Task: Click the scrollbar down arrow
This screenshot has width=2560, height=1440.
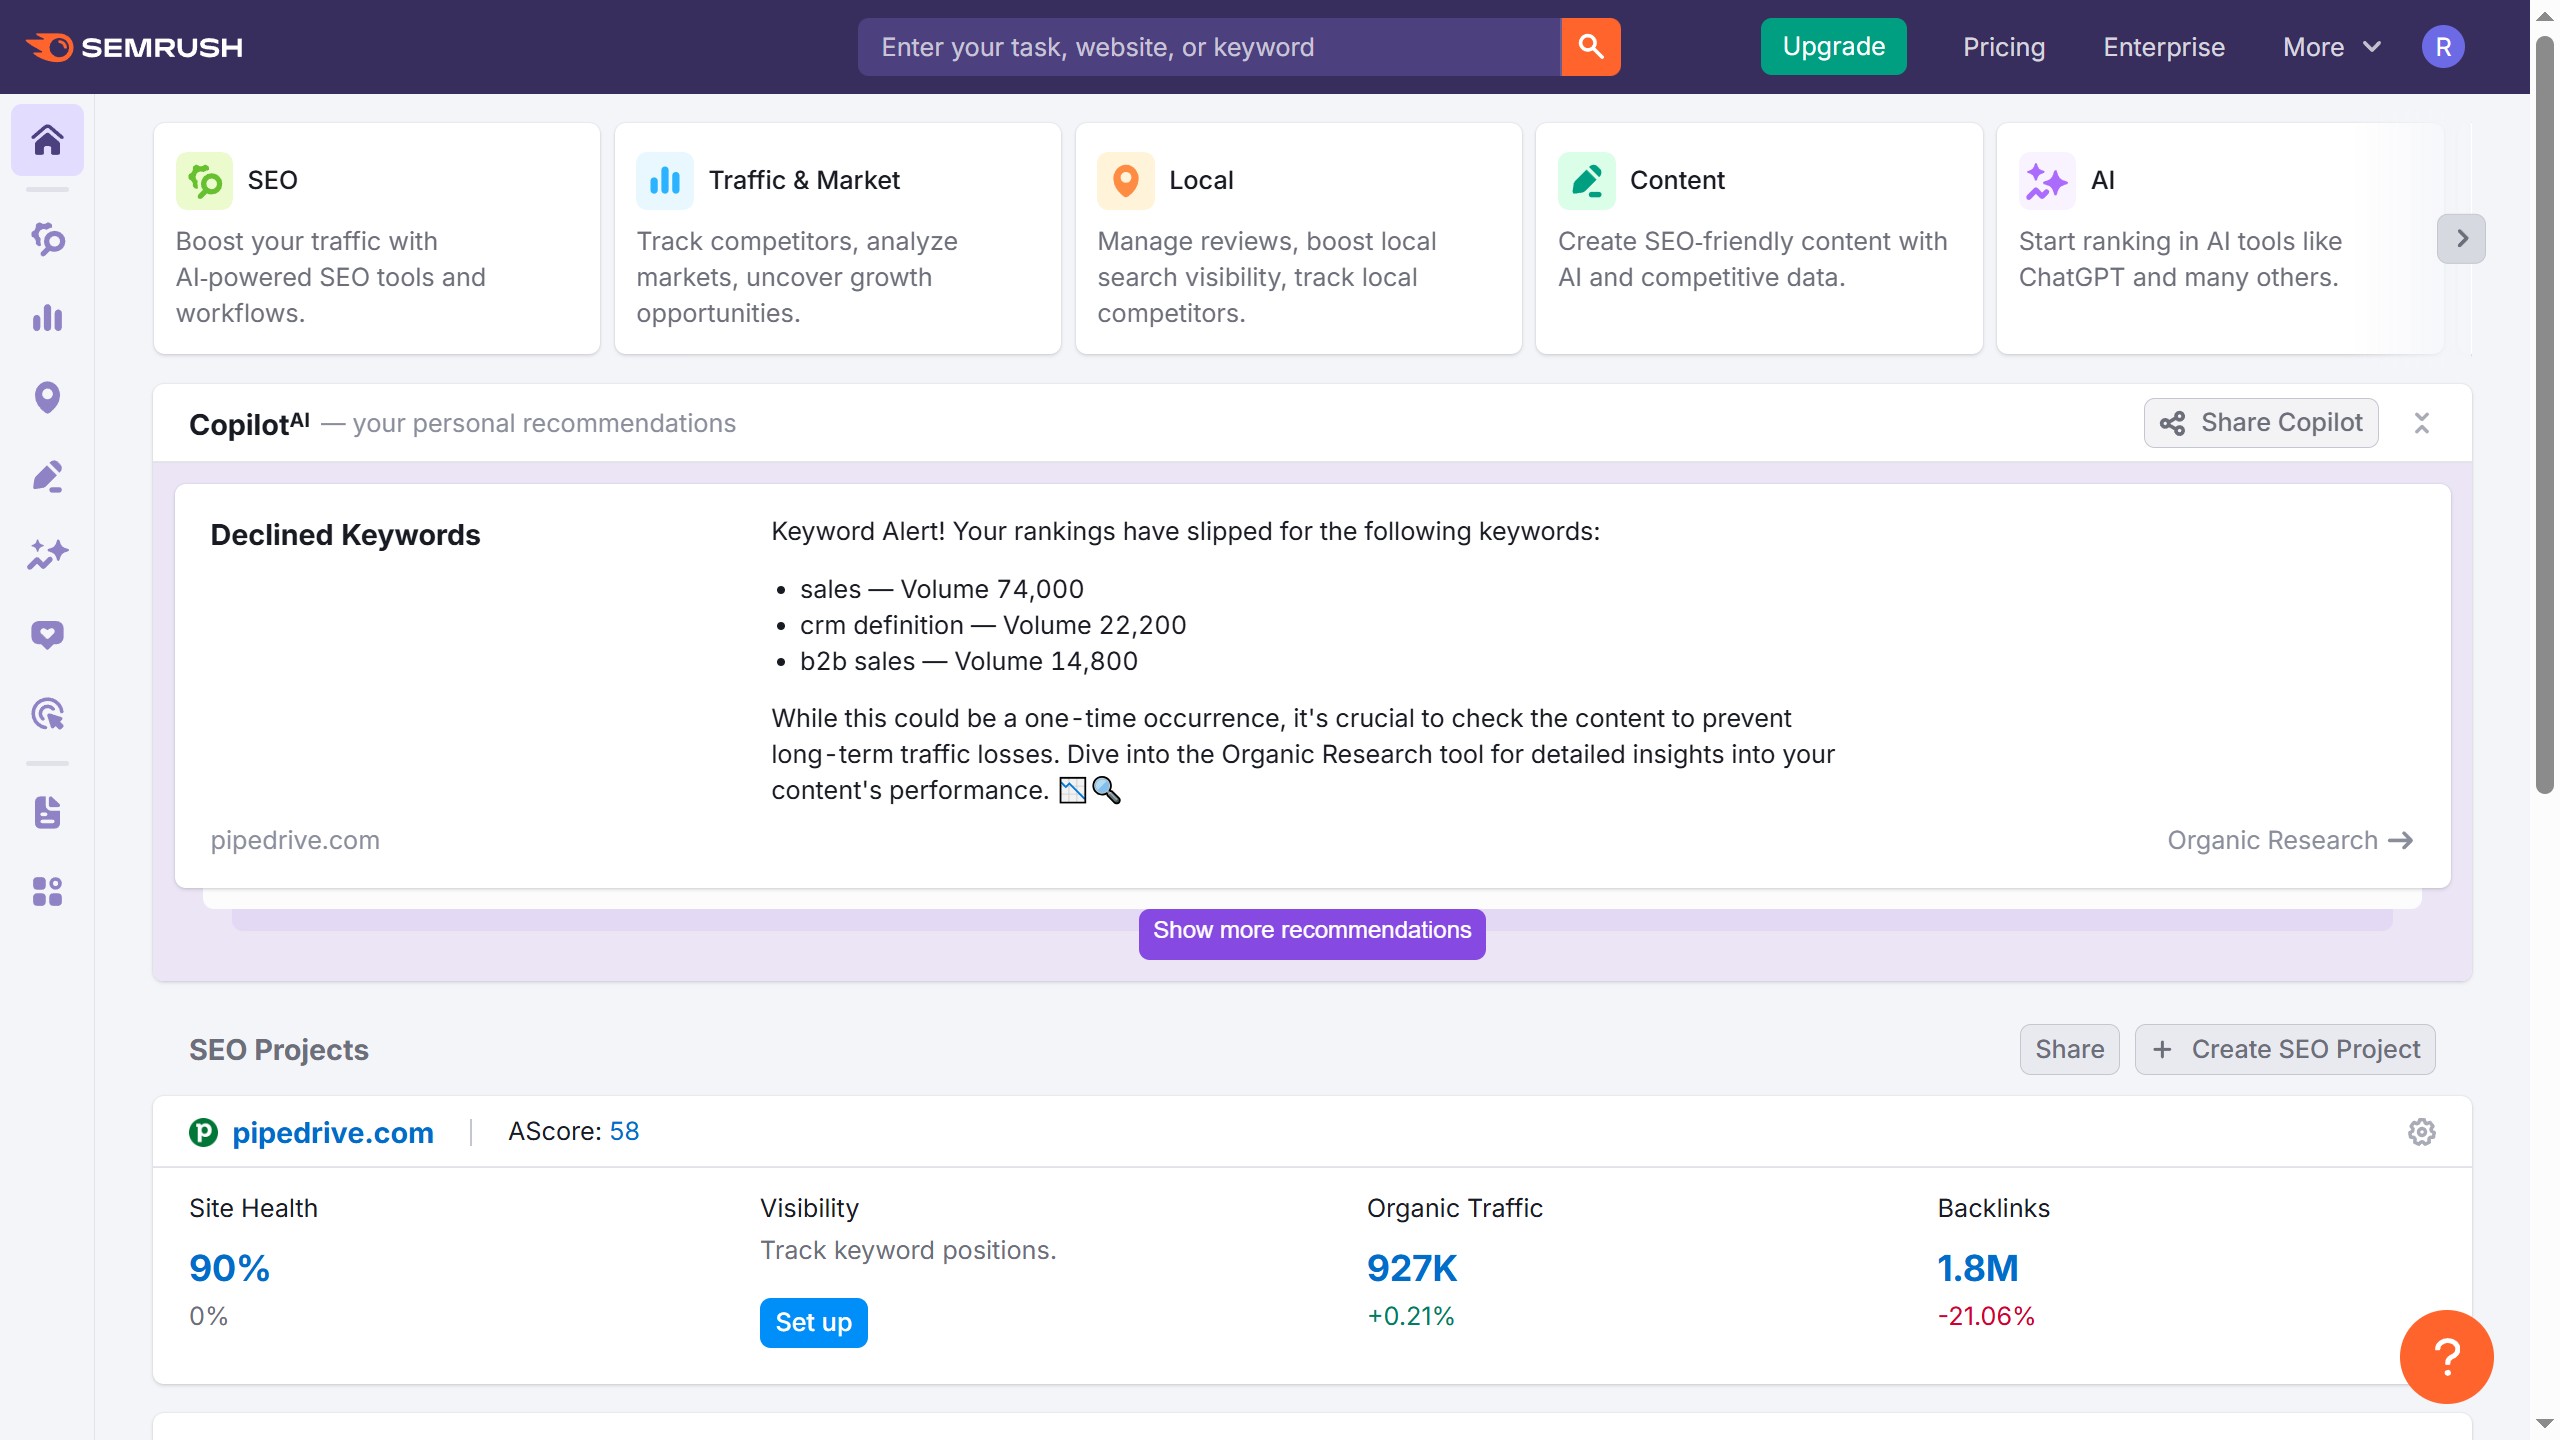Action: click(x=2545, y=1423)
